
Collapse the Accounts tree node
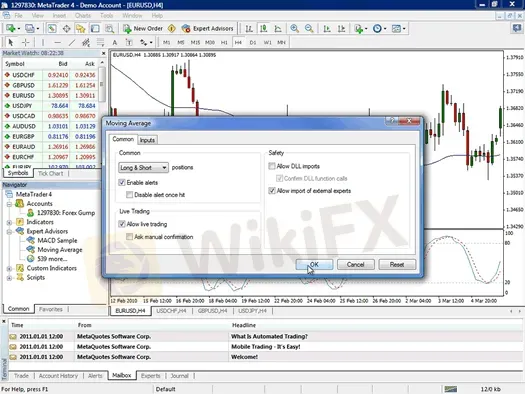(x=9, y=204)
